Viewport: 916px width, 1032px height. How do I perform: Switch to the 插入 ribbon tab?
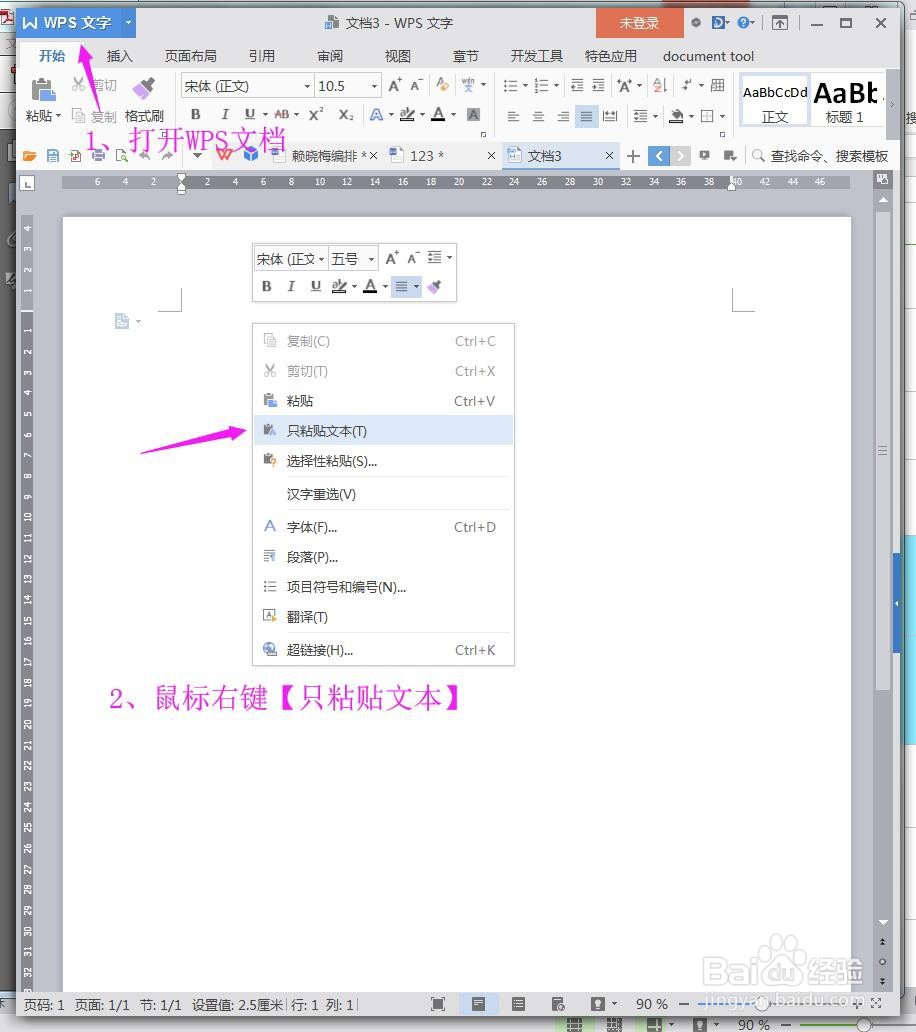pyautogui.click(x=119, y=57)
